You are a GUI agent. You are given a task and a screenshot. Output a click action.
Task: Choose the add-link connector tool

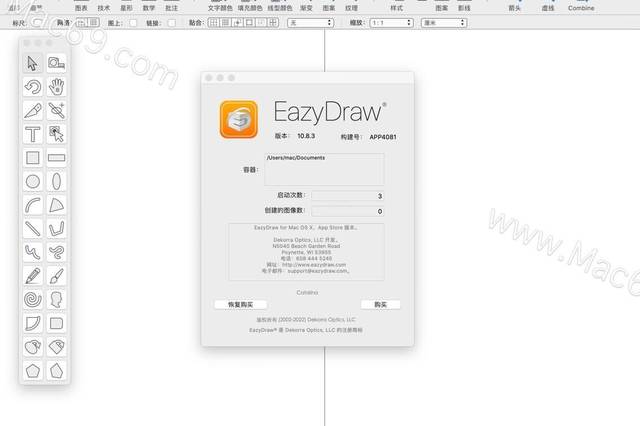[56, 111]
